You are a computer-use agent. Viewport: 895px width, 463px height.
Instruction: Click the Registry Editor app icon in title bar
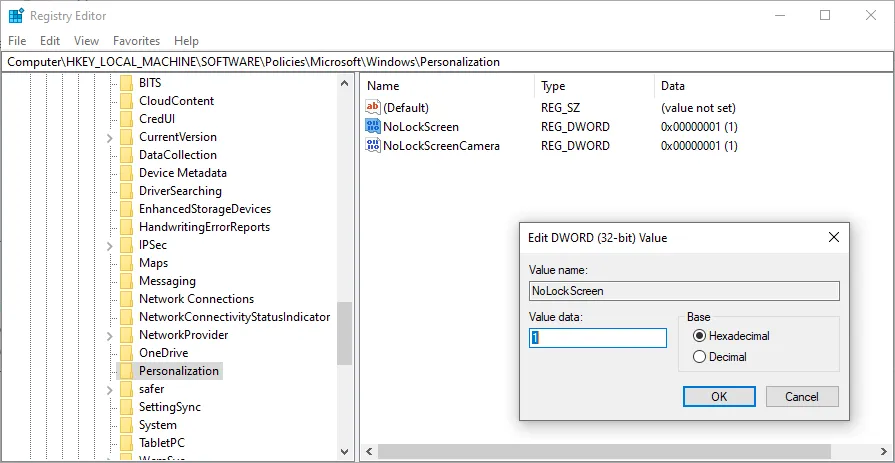[x=16, y=15]
